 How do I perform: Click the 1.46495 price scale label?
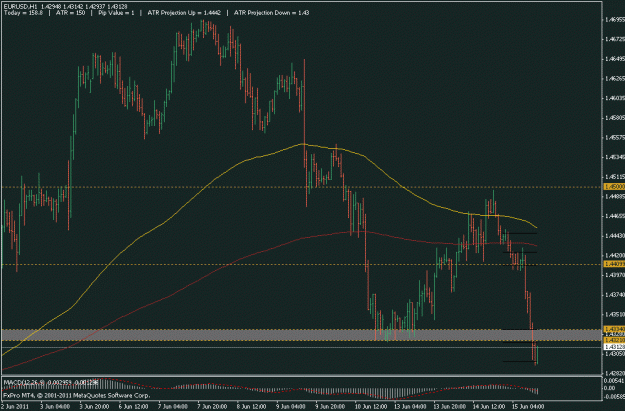tap(615, 59)
